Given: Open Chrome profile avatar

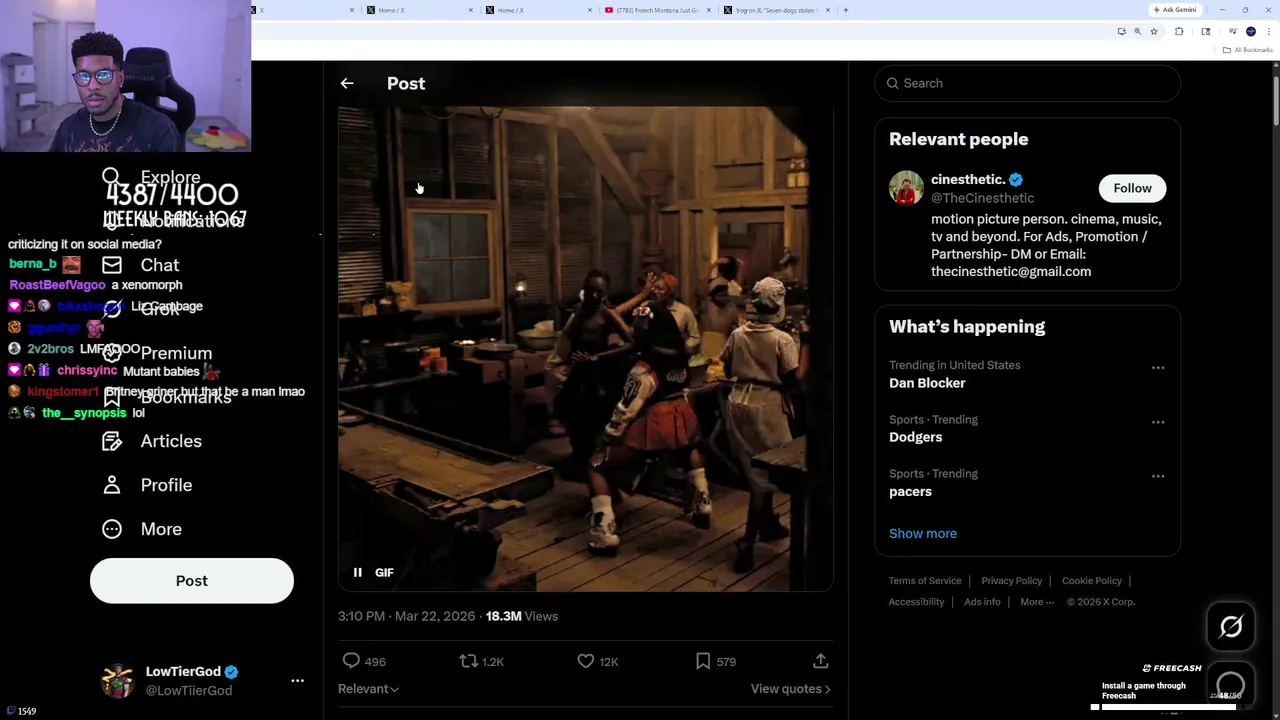Looking at the screenshot, I should pos(1251,32).
